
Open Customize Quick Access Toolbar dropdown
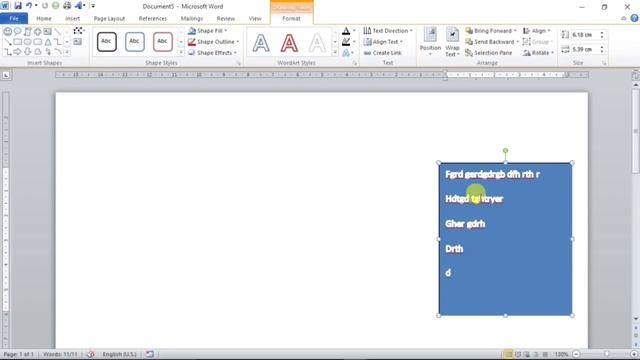coord(93,6)
